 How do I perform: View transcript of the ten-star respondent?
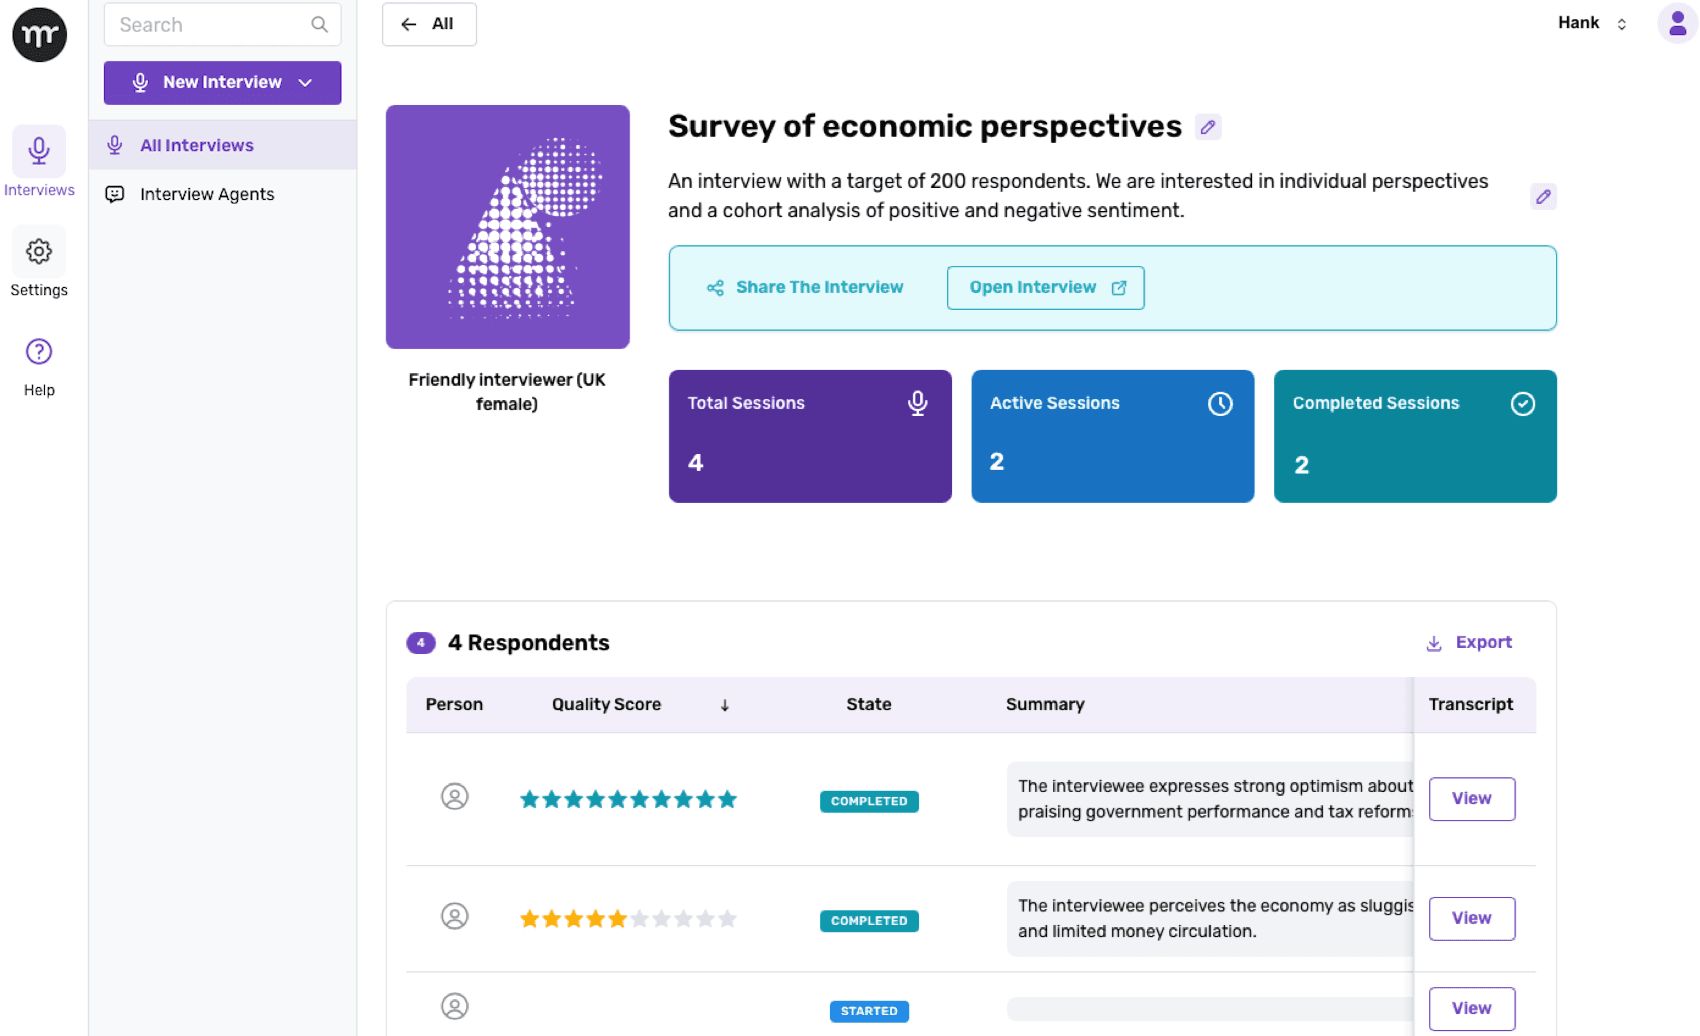coord(1471,799)
